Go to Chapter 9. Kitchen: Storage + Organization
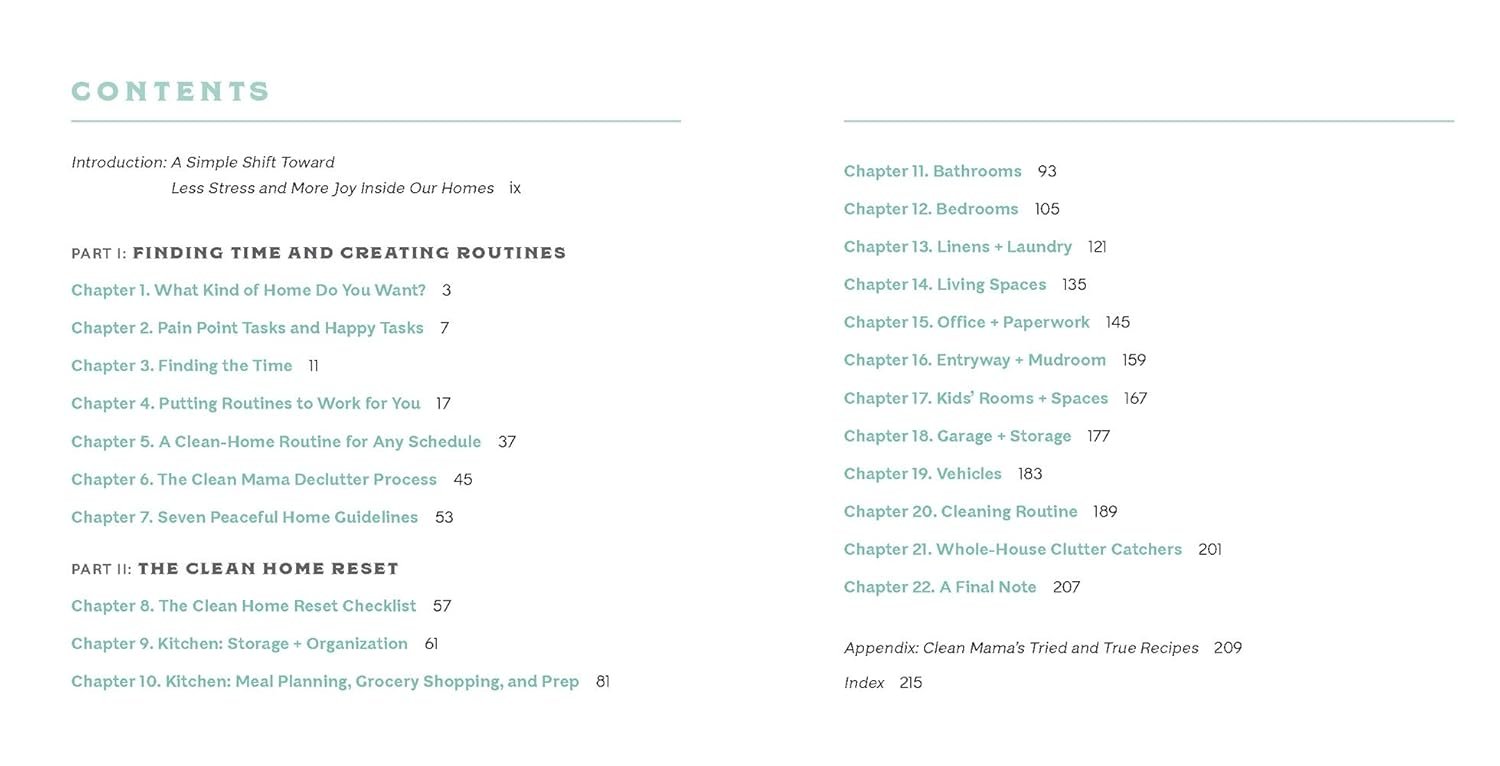The image size is (1500, 766). (x=239, y=643)
